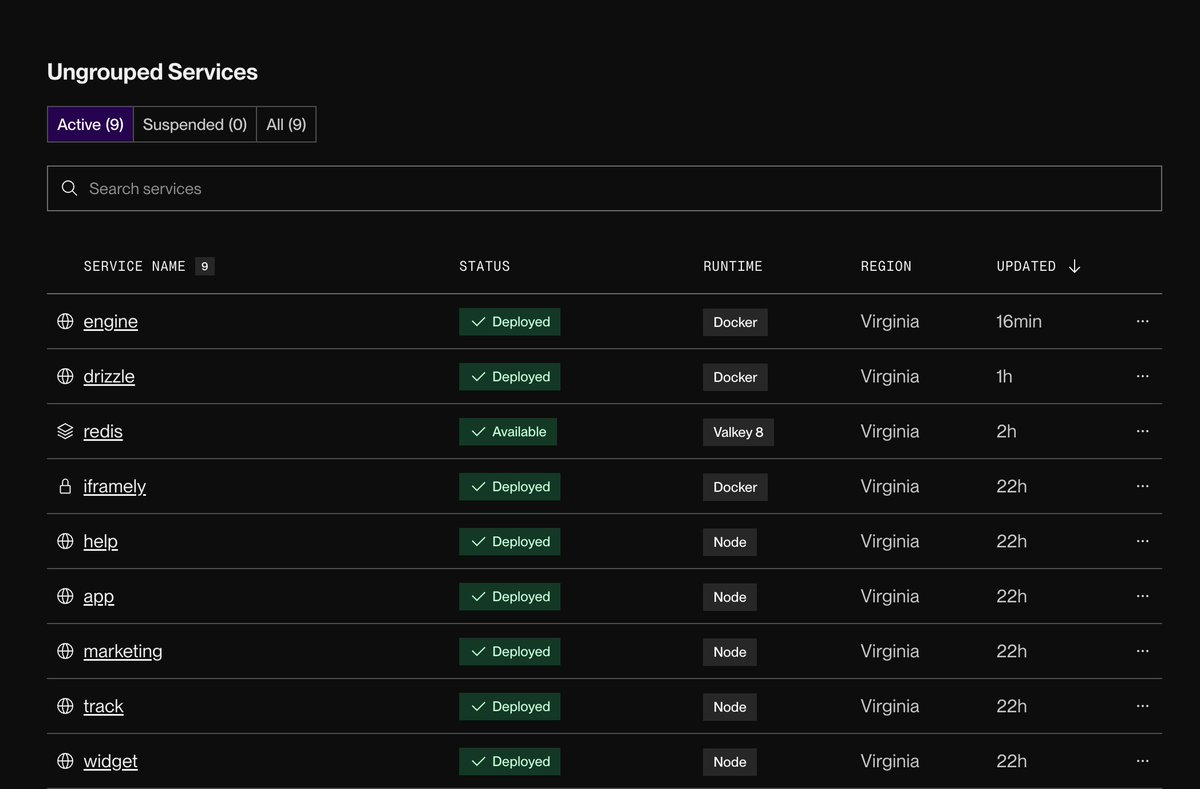
Task: Open the more-options menu for app
Action: coord(1143,596)
